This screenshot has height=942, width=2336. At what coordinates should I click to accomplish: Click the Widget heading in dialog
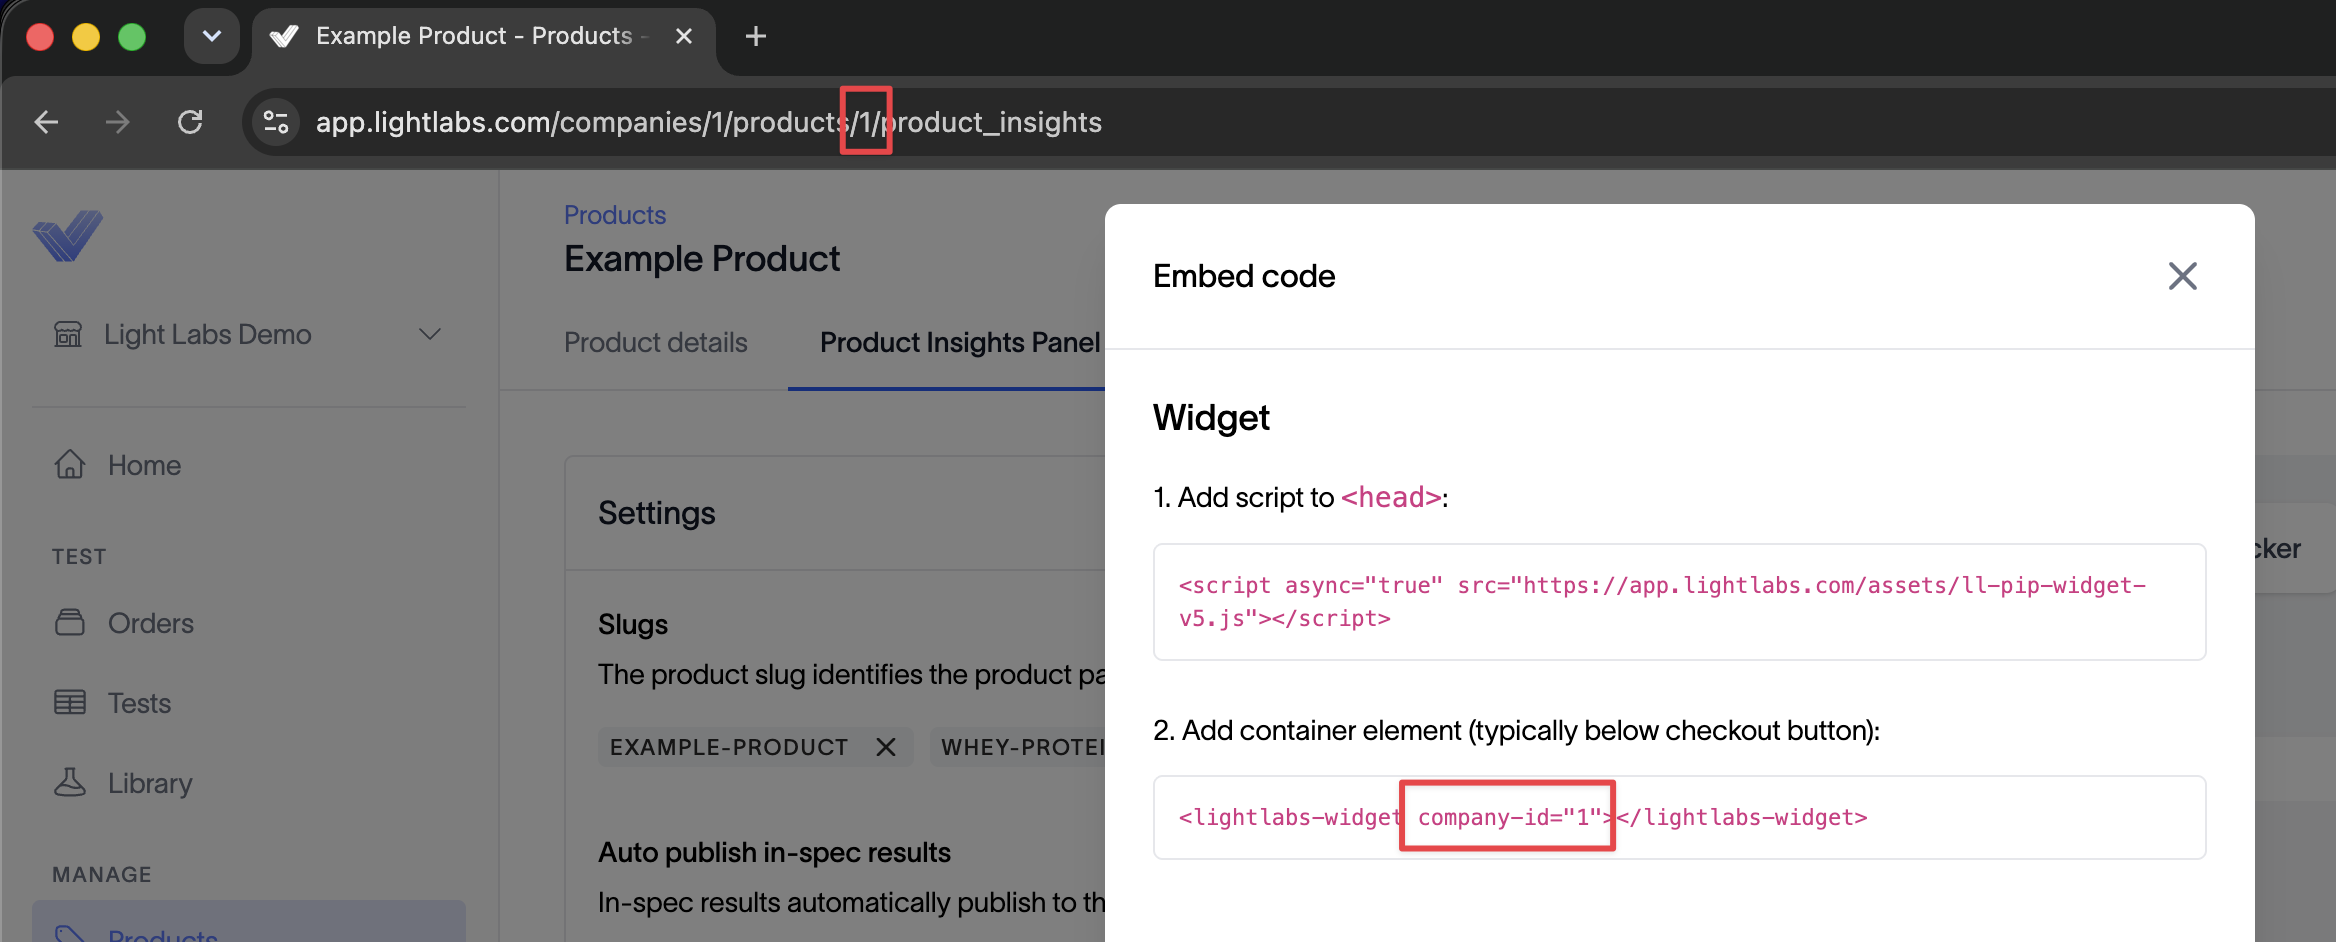tap(1211, 418)
